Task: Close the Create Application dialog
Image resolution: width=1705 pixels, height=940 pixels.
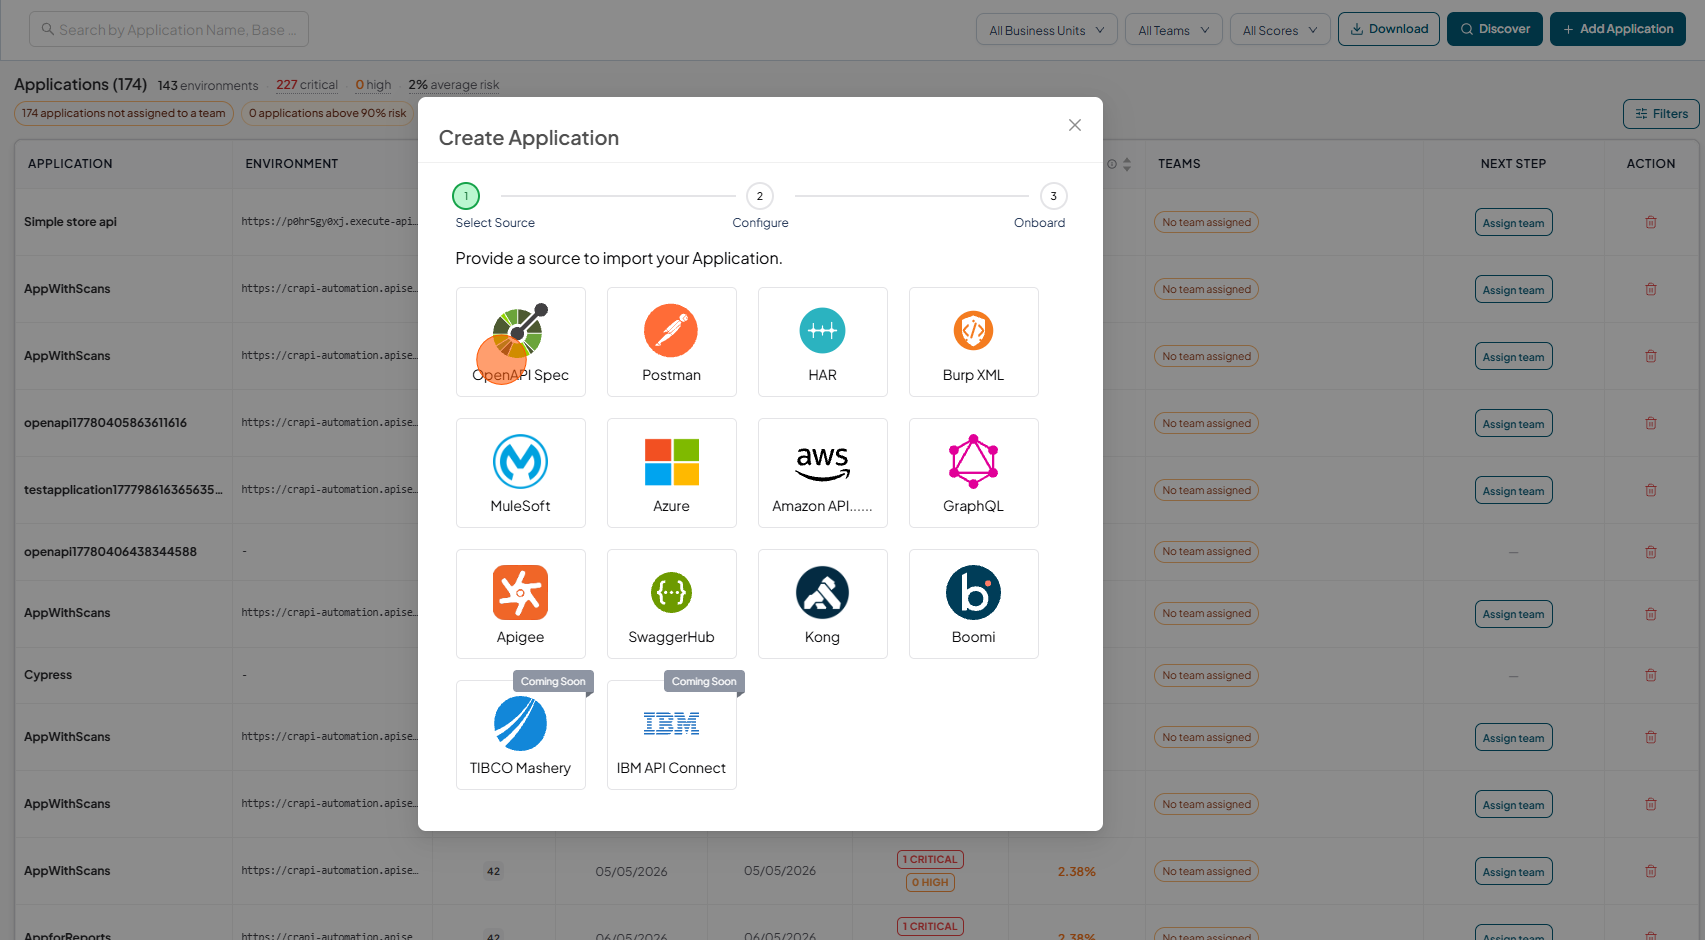Action: (x=1075, y=125)
